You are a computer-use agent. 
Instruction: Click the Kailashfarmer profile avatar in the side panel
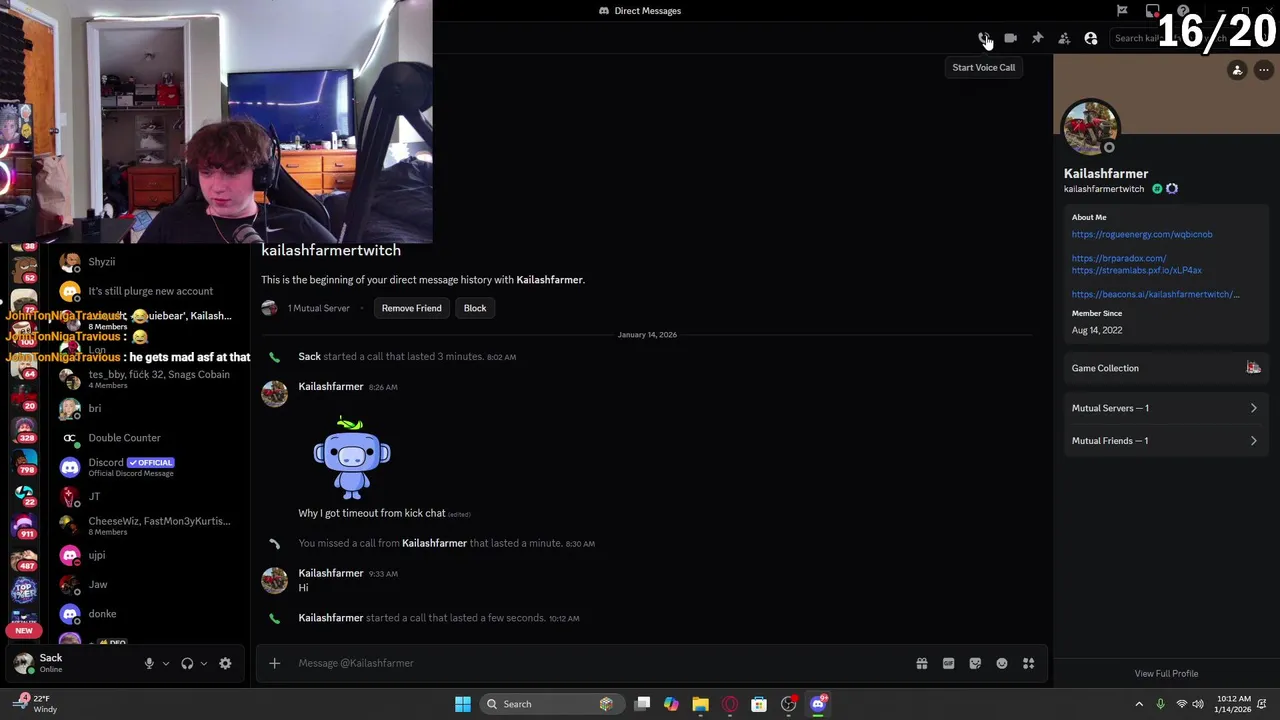pyautogui.click(x=1090, y=128)
